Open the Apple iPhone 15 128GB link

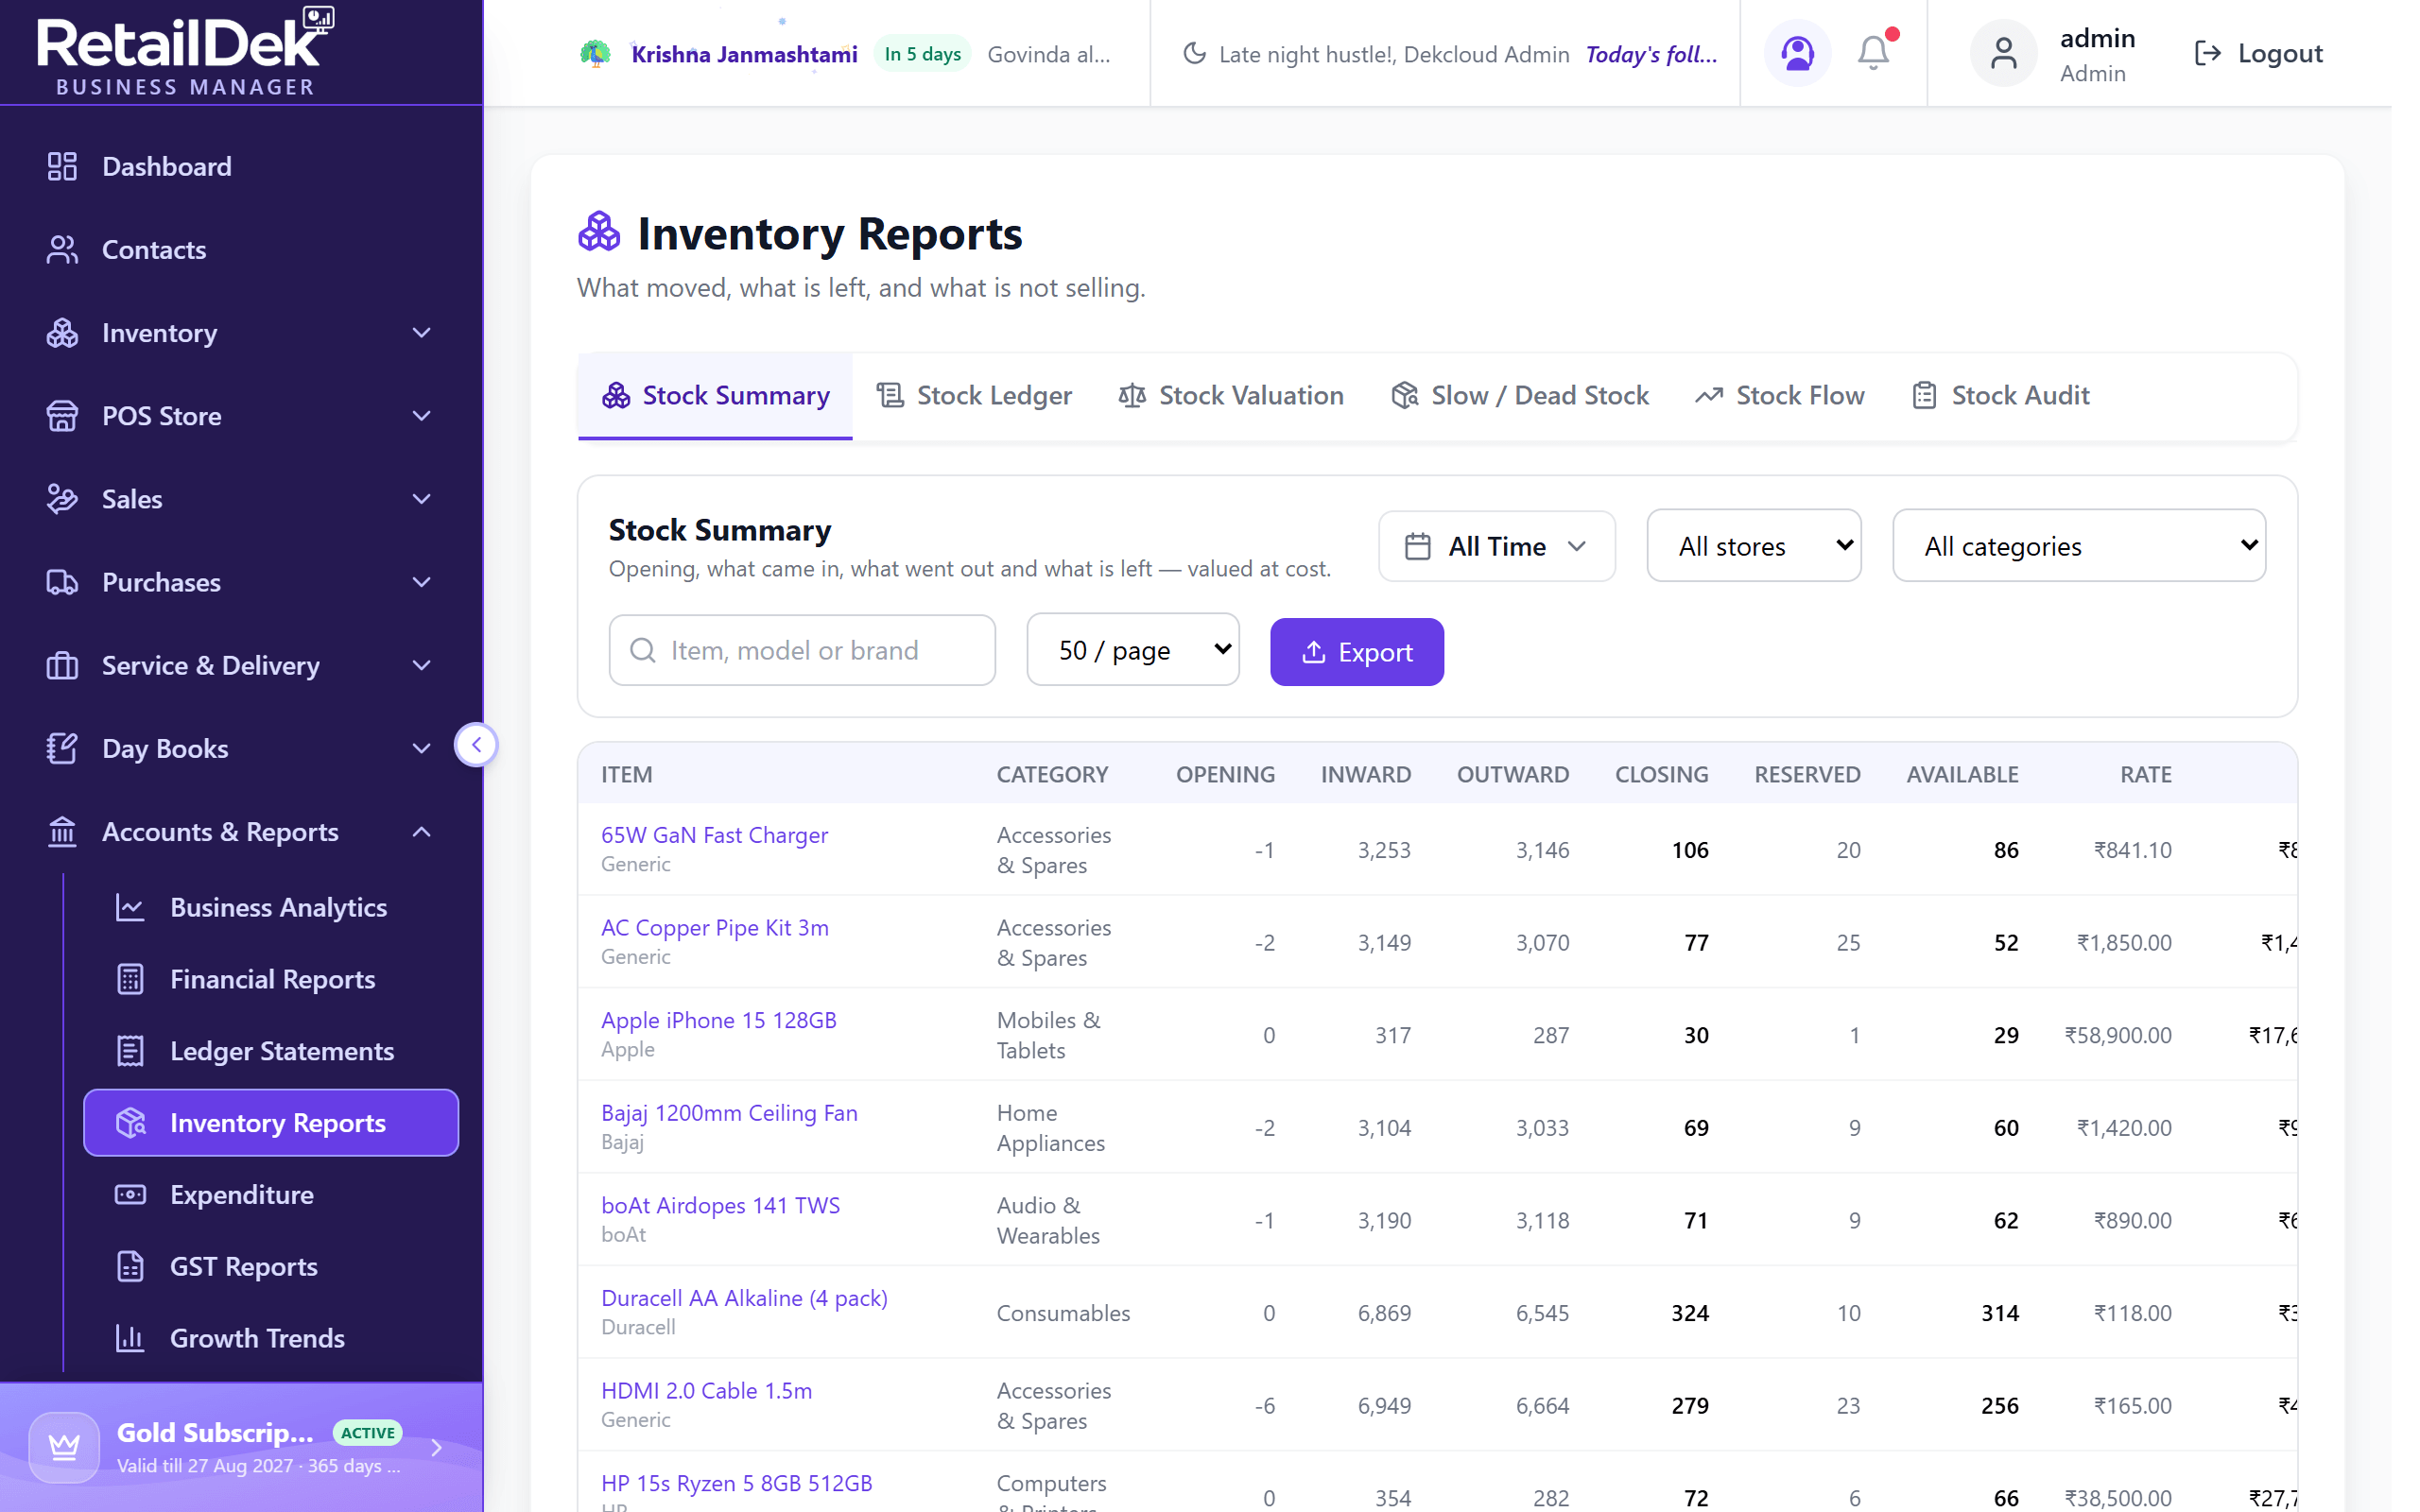[718, 1020]
